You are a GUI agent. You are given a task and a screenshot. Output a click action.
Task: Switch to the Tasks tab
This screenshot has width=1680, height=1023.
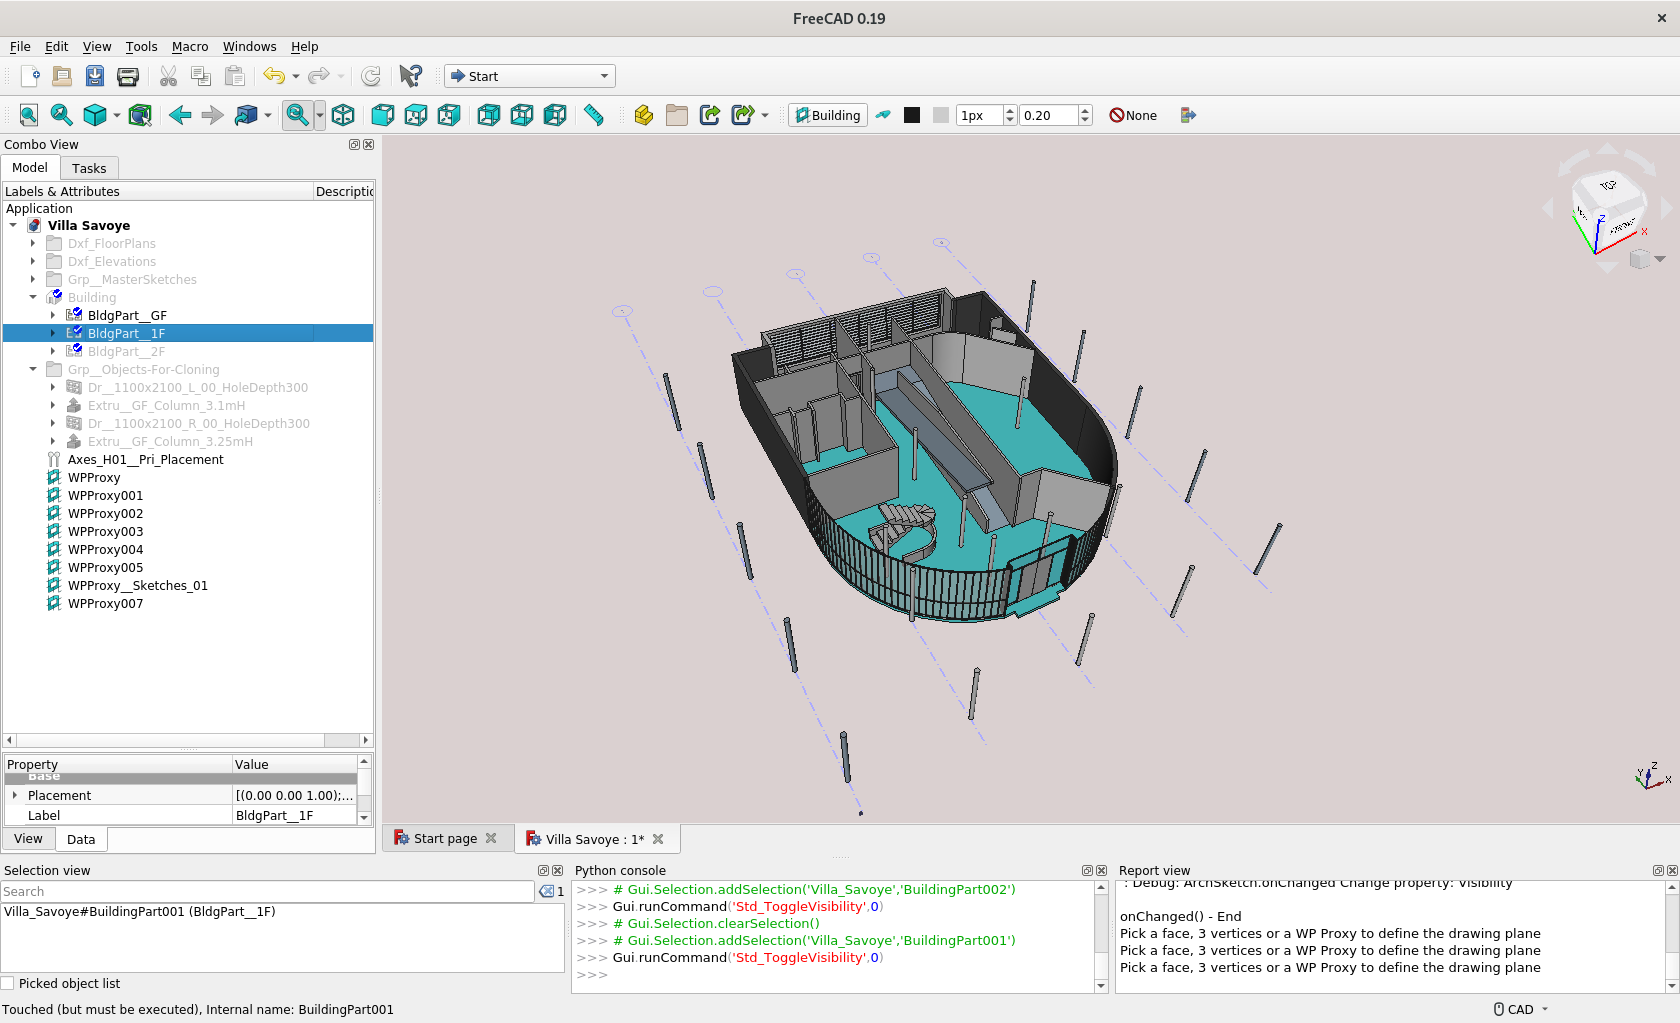[x=89, y=168]
